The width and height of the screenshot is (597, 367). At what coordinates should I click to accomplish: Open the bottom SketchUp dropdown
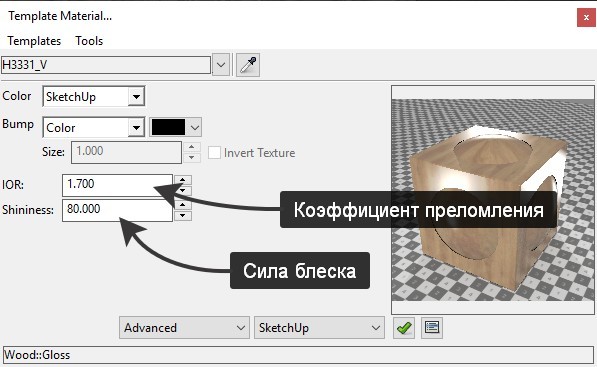coord(319,327)
